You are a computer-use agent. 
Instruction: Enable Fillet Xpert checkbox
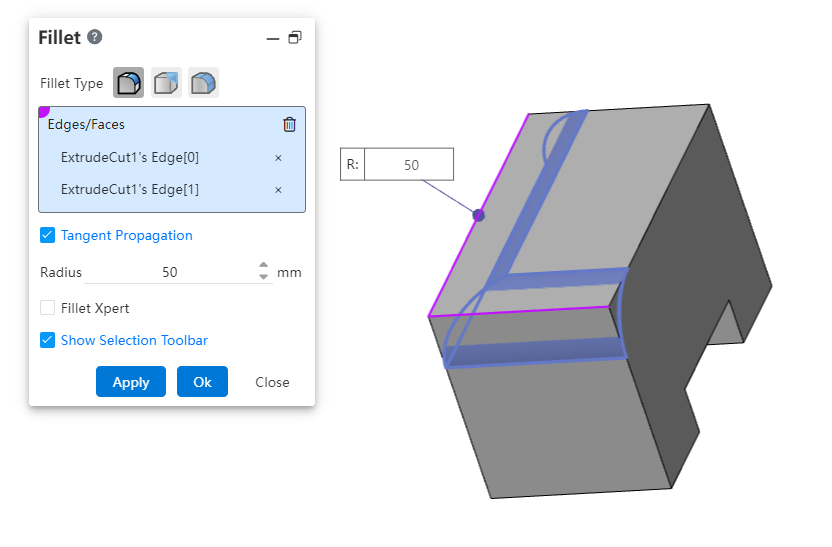click(x=47, y=308)
